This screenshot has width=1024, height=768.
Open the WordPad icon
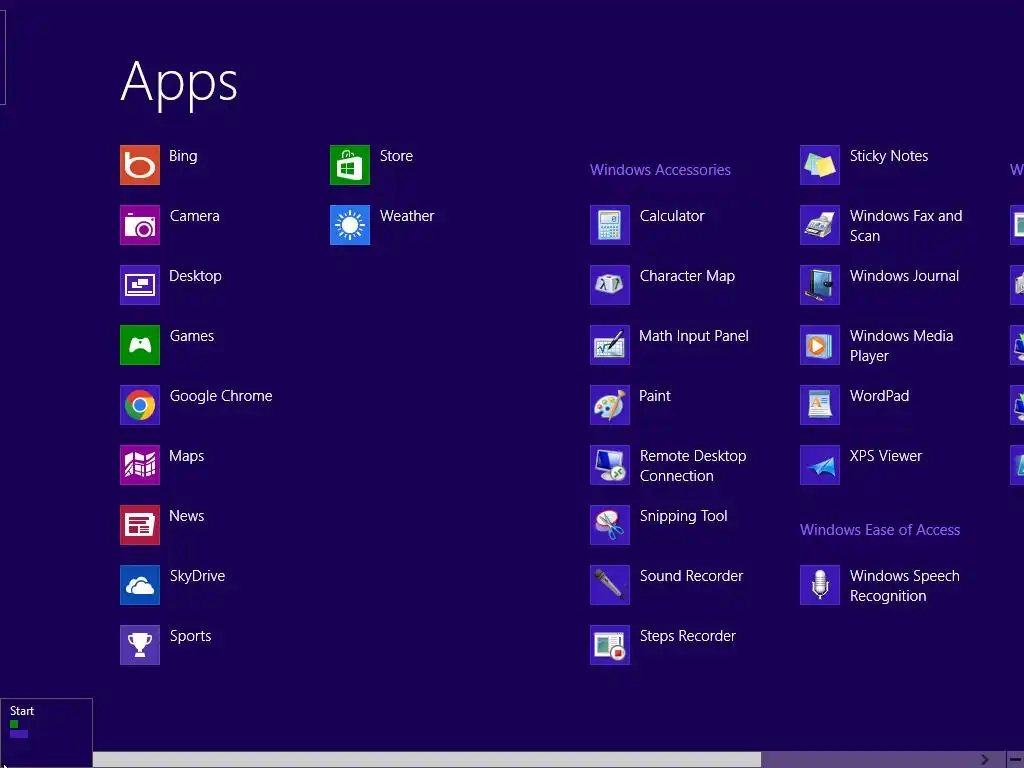(x=820, y=405)
